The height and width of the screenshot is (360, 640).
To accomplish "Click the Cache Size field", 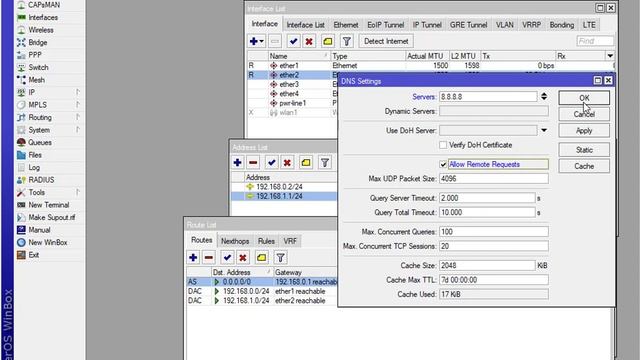I will coord(487,265).
